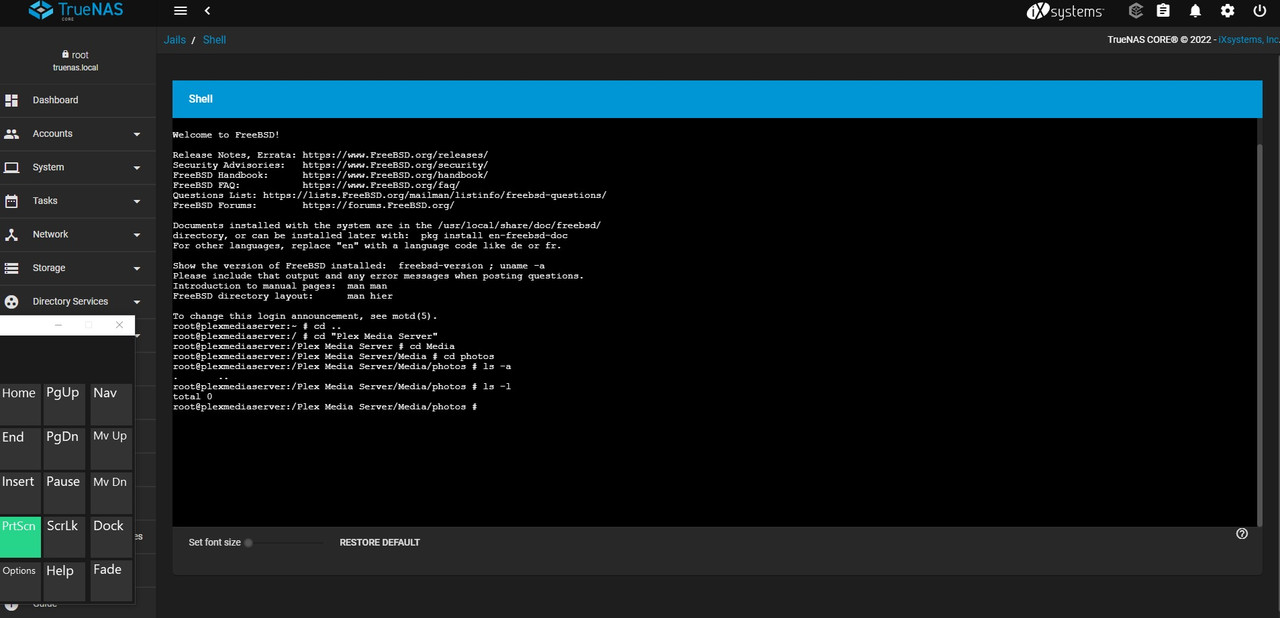Click the Pause key on the on-screen keyboard
The width and height of the screenshot is (1280, 618).
coord(63,492)
